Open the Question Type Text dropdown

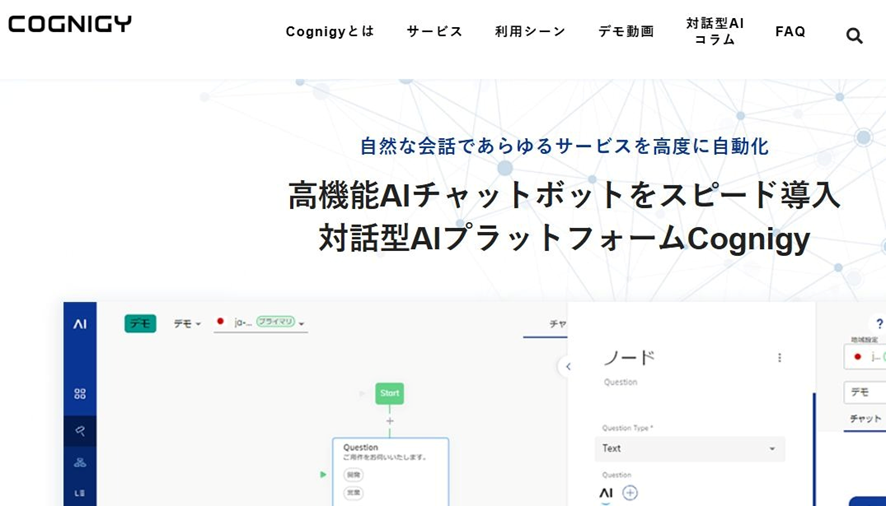point(689,449)
